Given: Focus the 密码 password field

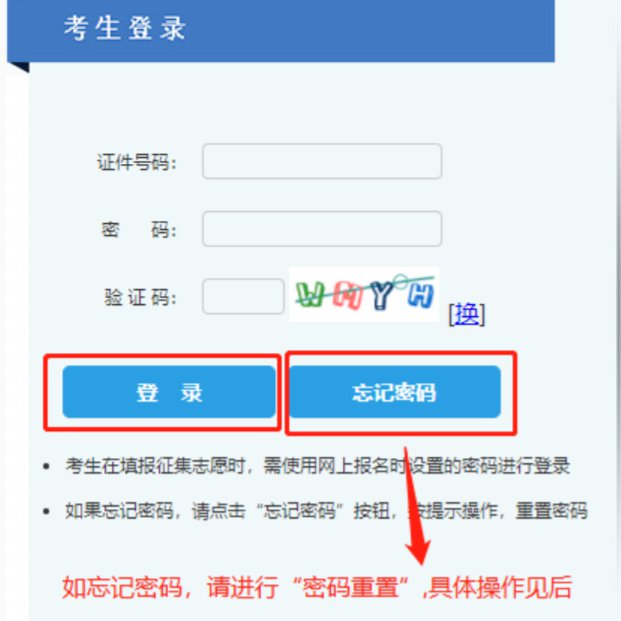Looking at the screenshot, I should click(322, 229).
